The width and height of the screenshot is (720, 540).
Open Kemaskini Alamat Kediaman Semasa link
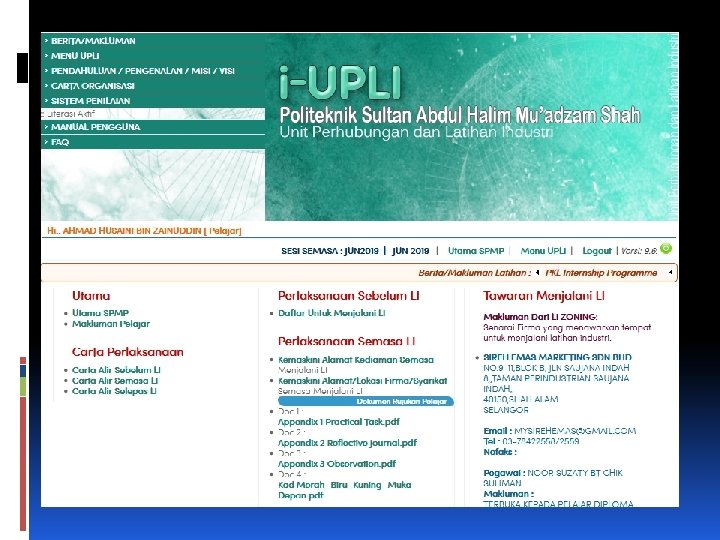(356, 360)
